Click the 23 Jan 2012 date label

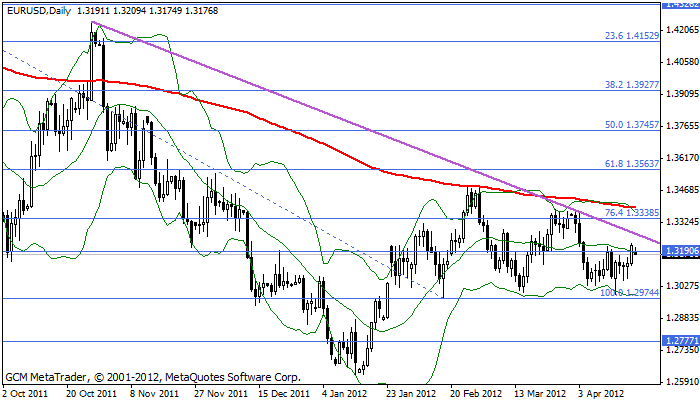(411, 394)
